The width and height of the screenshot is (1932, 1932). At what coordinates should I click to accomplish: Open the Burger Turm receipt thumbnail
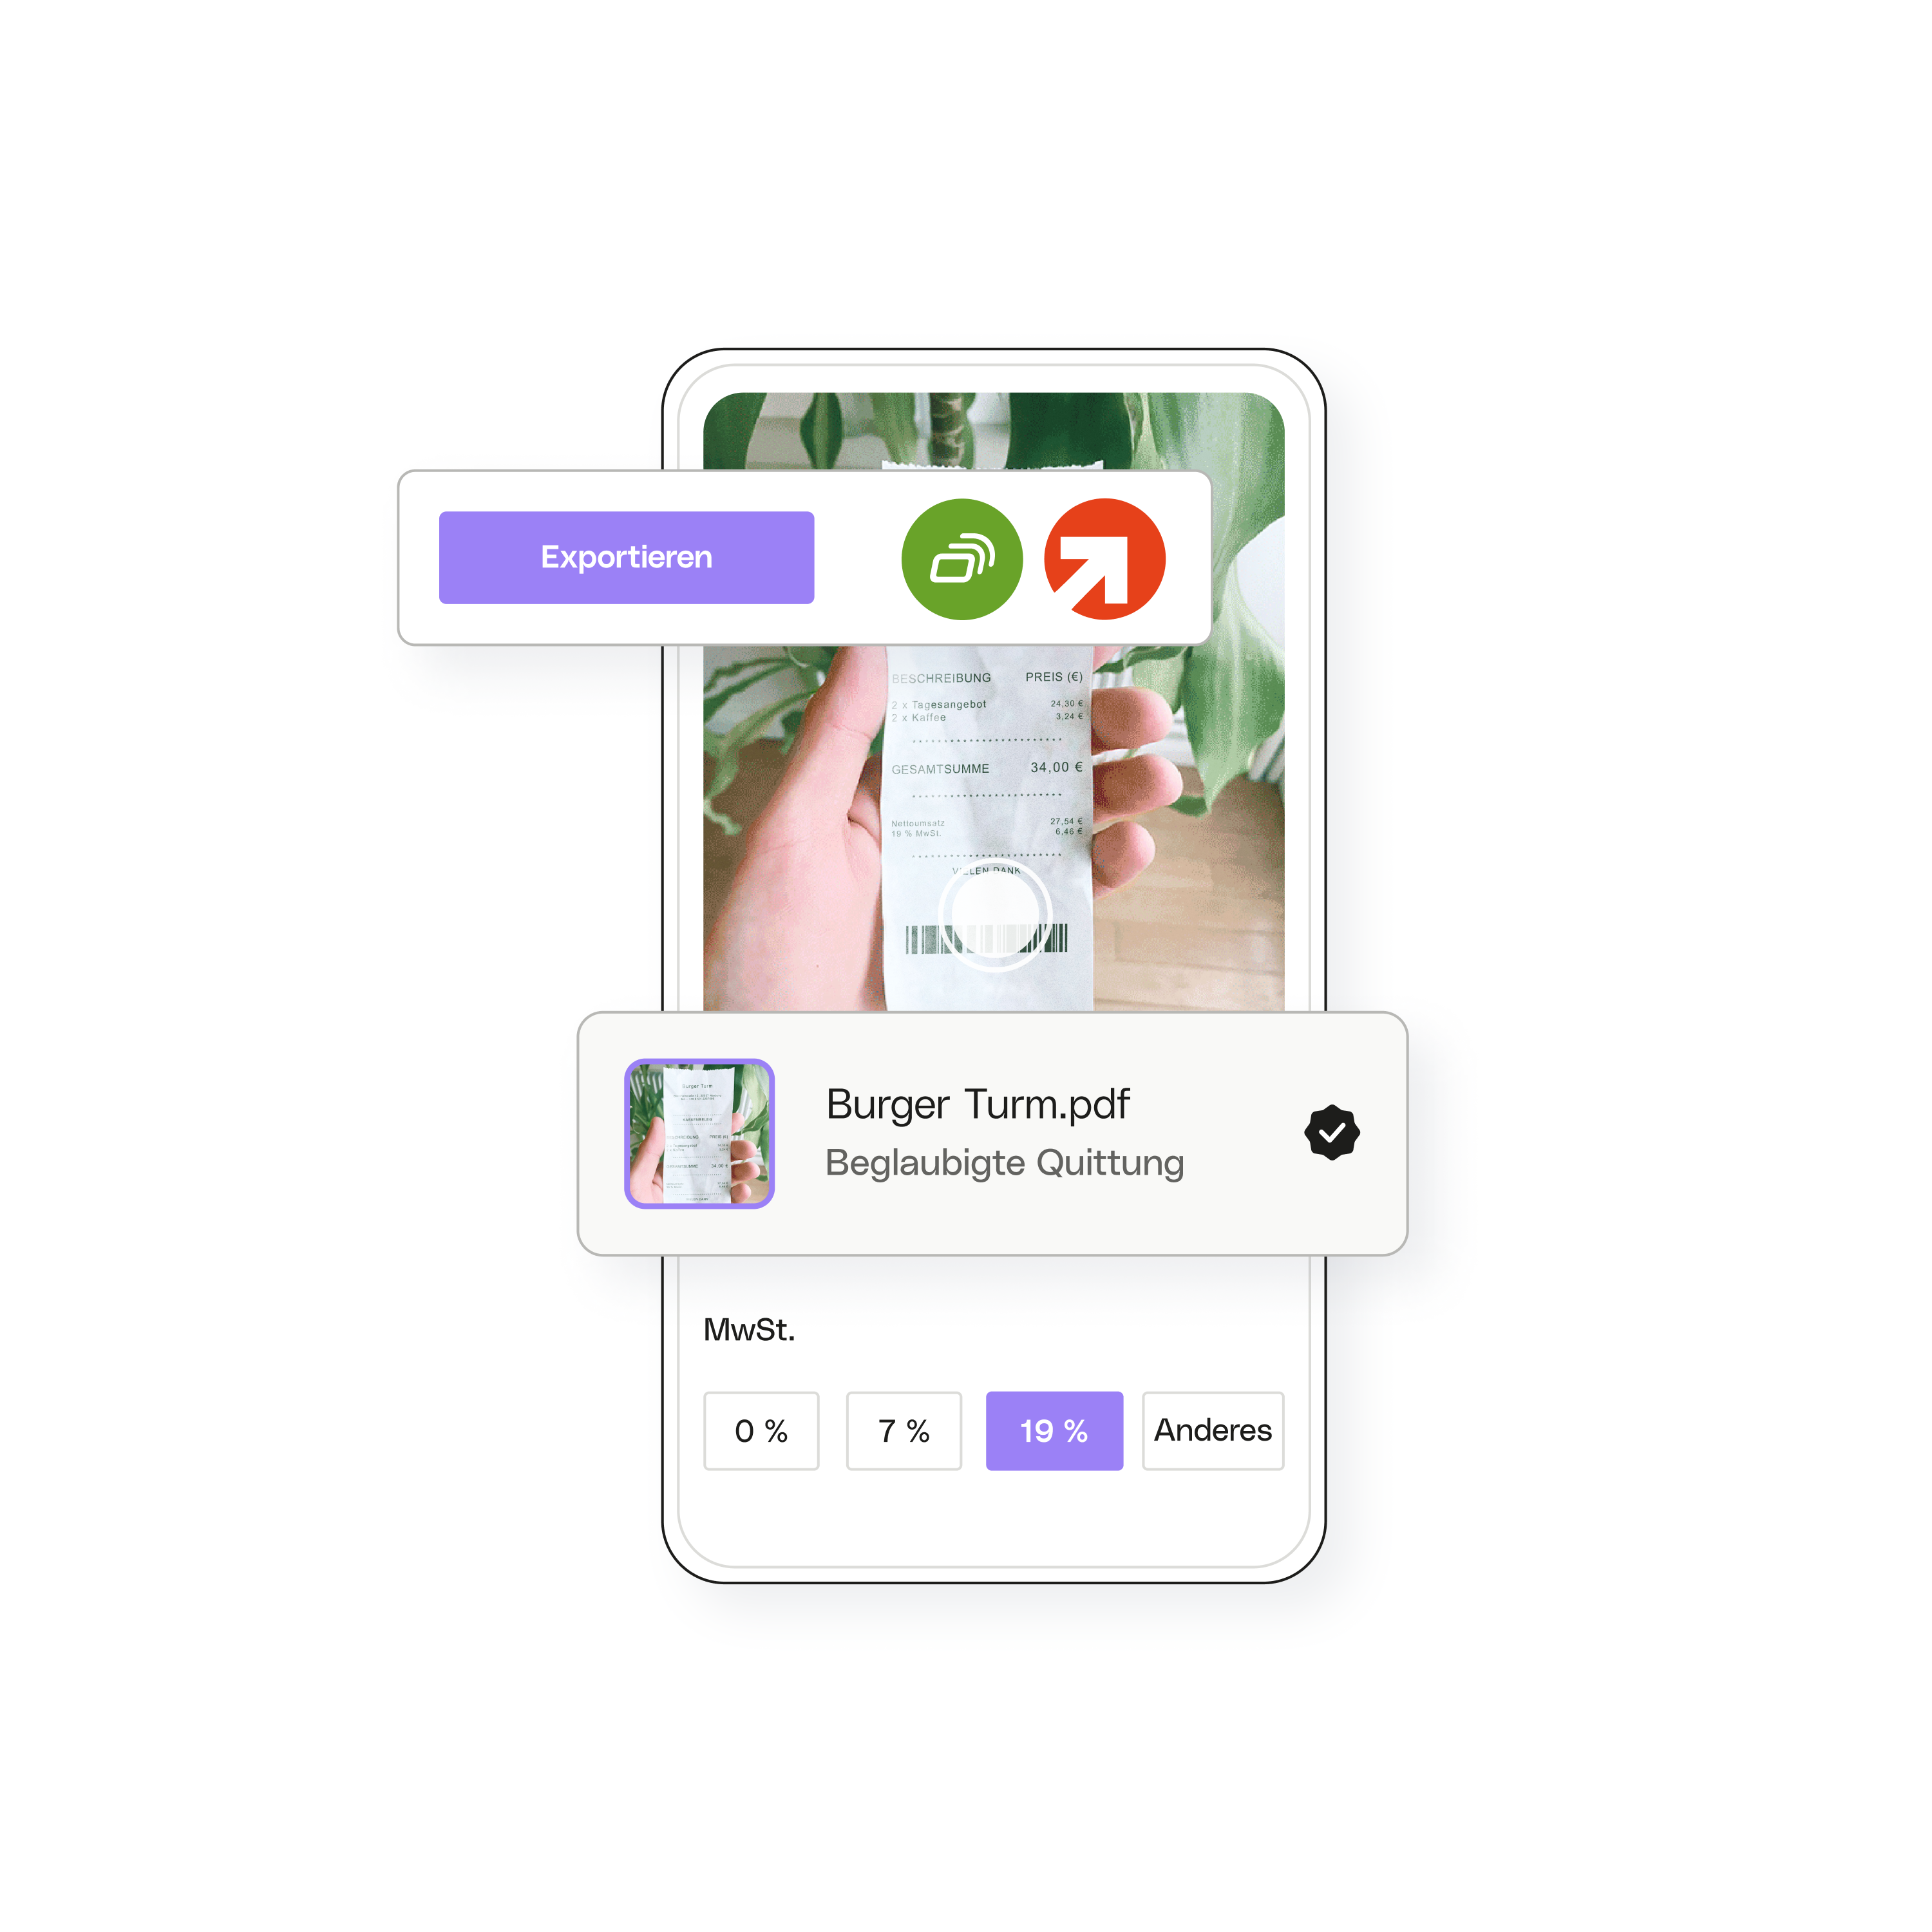tap(699, 1133)
